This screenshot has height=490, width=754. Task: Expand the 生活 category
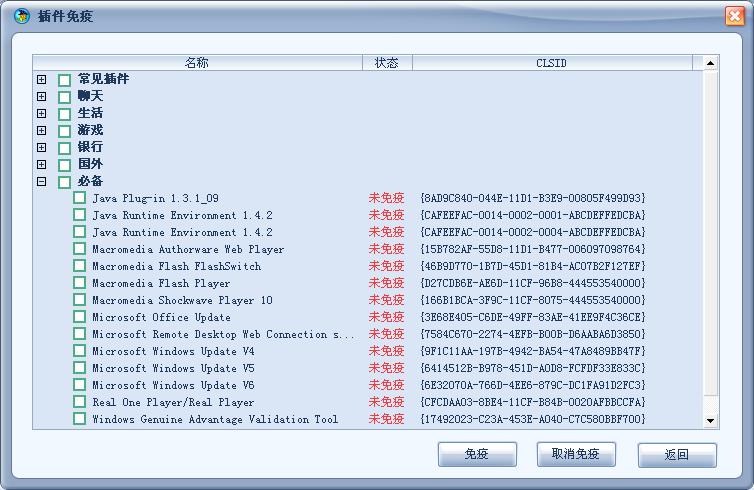coord(42,113)
